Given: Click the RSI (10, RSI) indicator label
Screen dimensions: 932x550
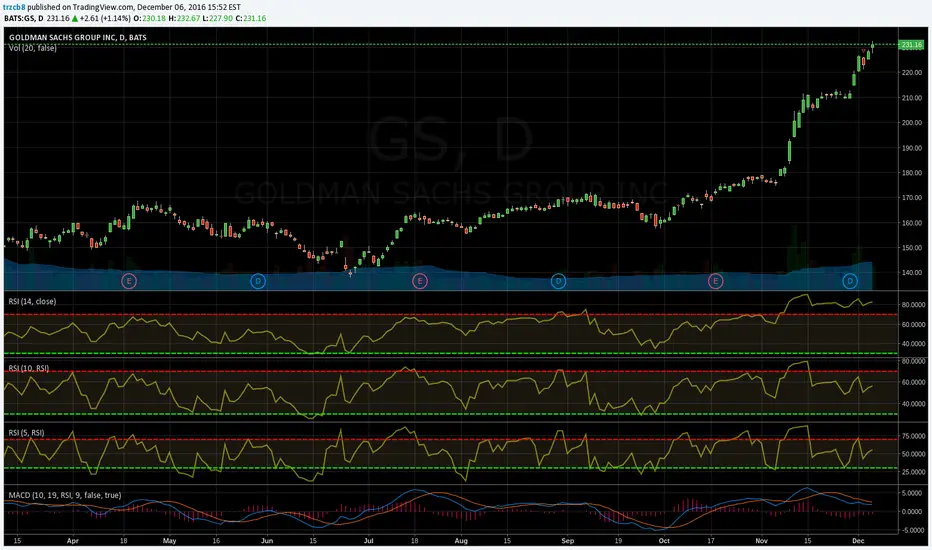Looking at the screenshot, I should [29, 368].
